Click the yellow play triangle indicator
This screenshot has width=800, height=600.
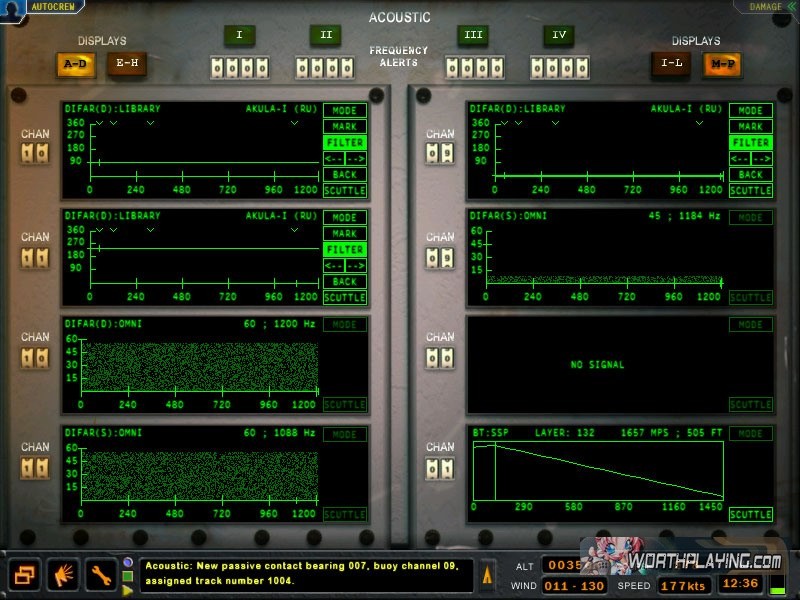(128, 589)
